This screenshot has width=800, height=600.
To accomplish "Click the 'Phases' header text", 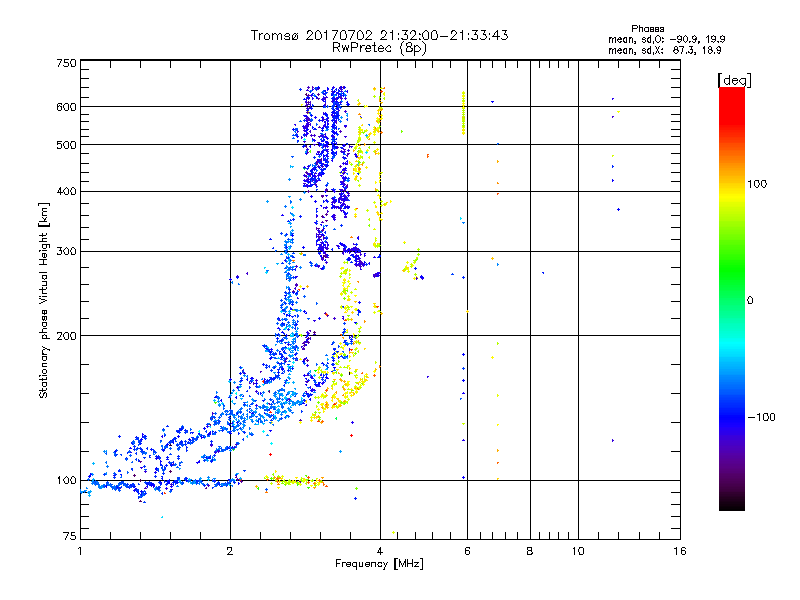I will 647,29.
